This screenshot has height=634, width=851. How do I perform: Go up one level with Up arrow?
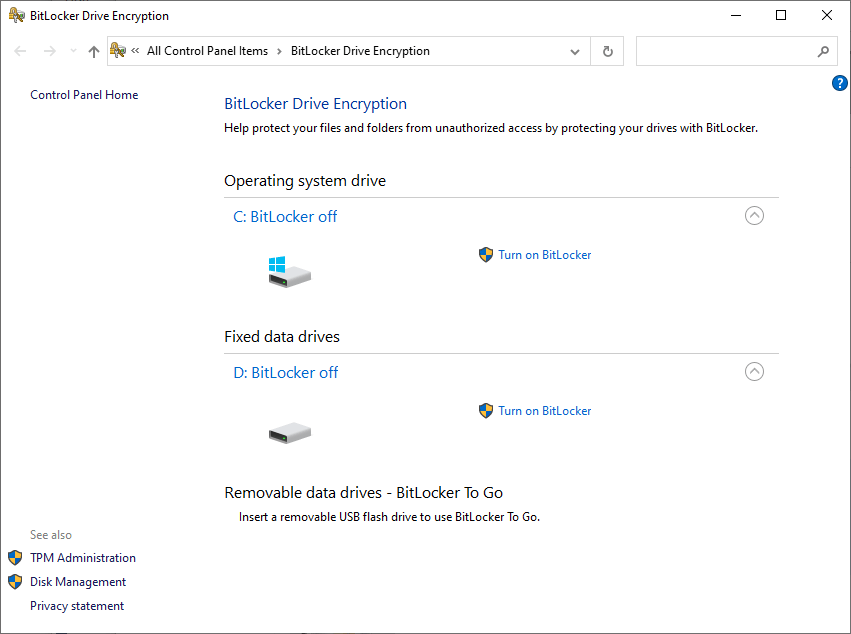[x=94, y=51]
